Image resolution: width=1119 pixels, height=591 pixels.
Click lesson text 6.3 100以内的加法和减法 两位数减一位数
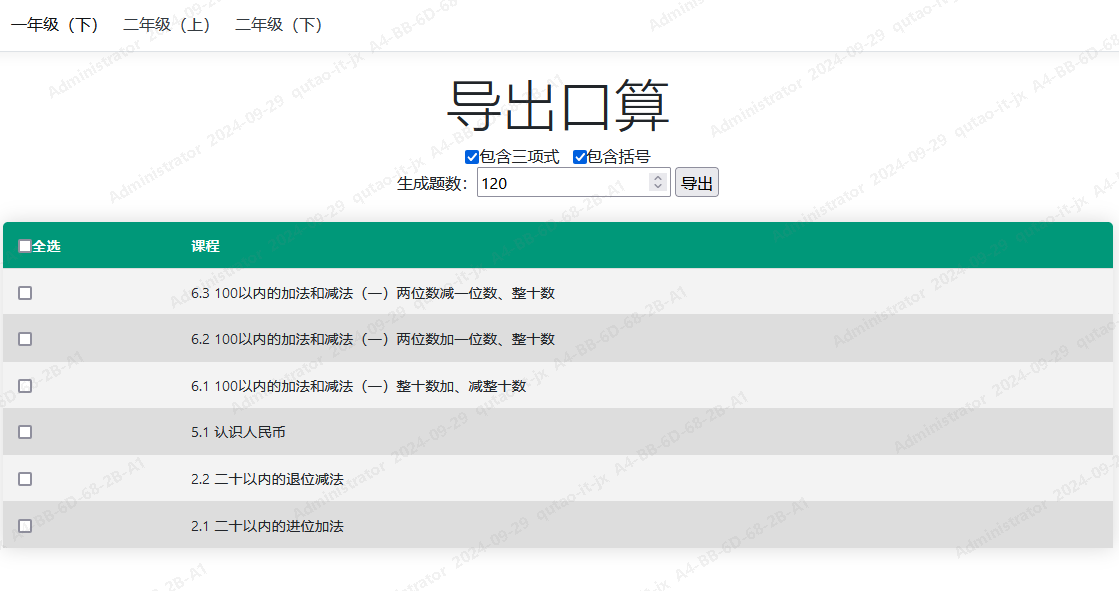click(x=373, y=293)
